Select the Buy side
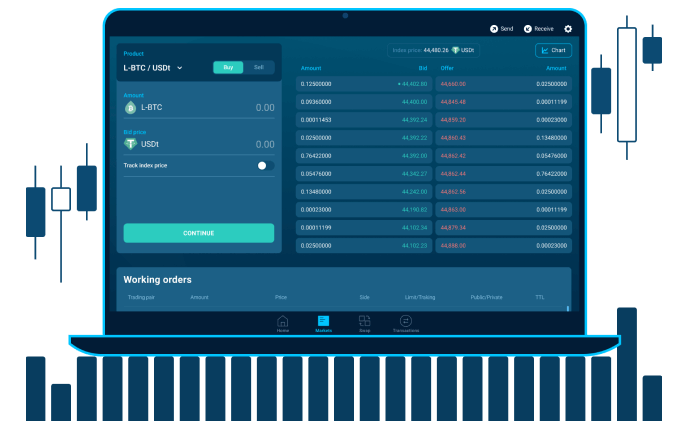The image size is (686, 421). [228, 67]
